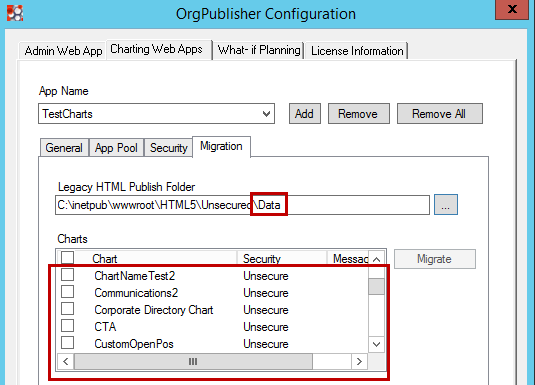535x385 pixels.
Task: Browse for folder with the ellipsis button
Action: (446, 205)
